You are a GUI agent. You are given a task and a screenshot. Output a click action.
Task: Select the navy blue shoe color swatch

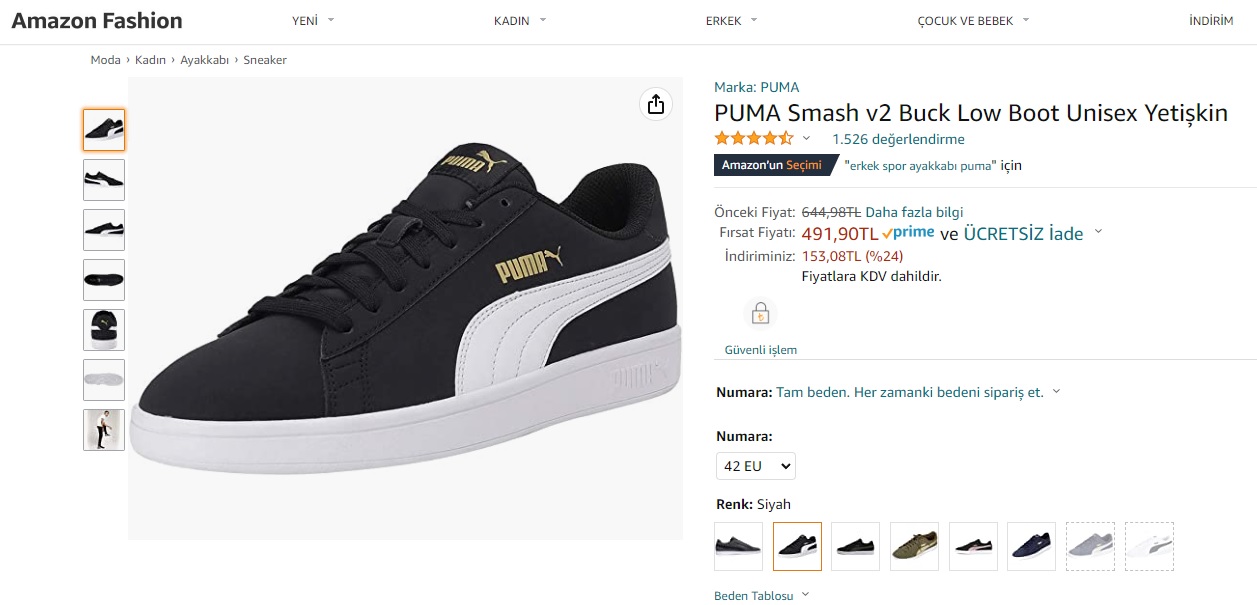1031,546
